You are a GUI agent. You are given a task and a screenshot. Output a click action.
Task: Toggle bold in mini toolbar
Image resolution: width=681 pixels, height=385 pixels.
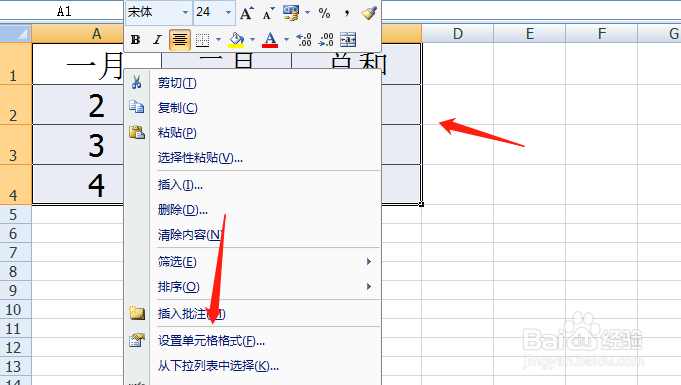pyautogui.click(x=136, y=40)
